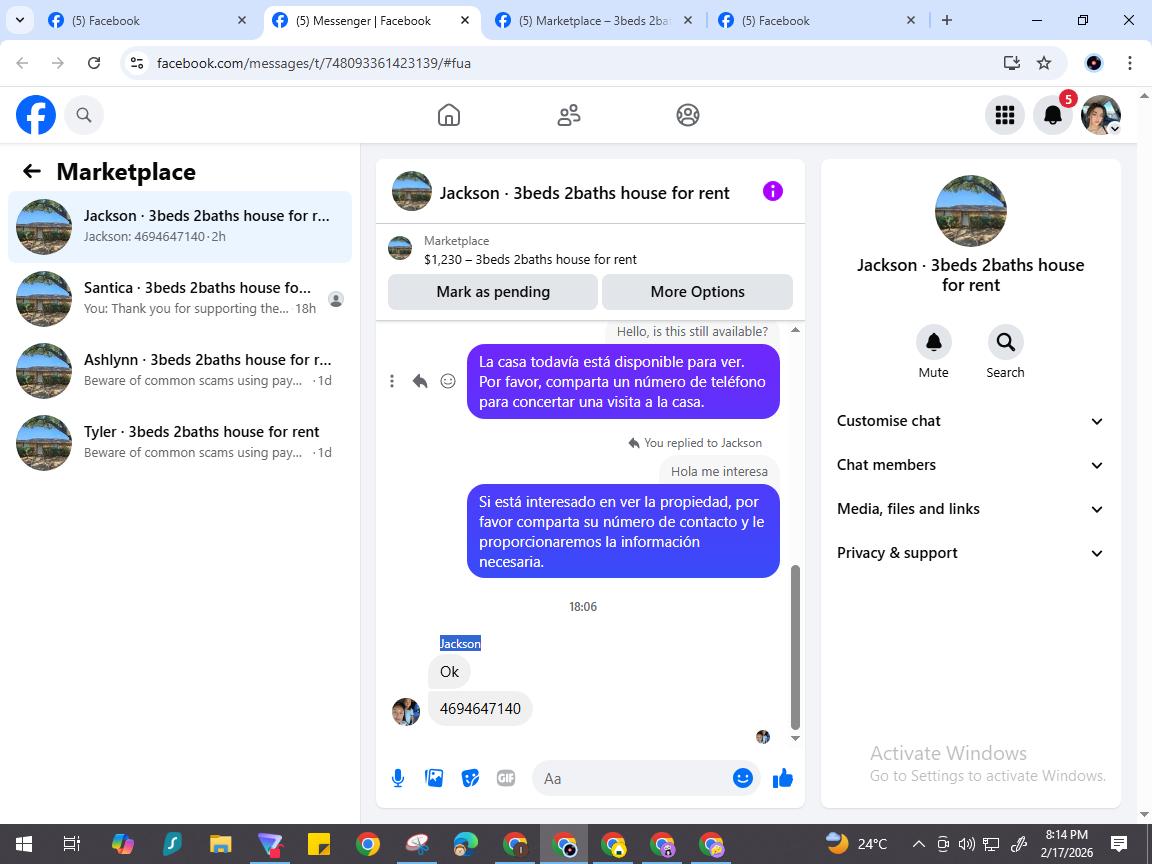This screenshot has height=864, width=1152.
Task: Open Chrome three-dot menu
Action: pos(1130,63)
